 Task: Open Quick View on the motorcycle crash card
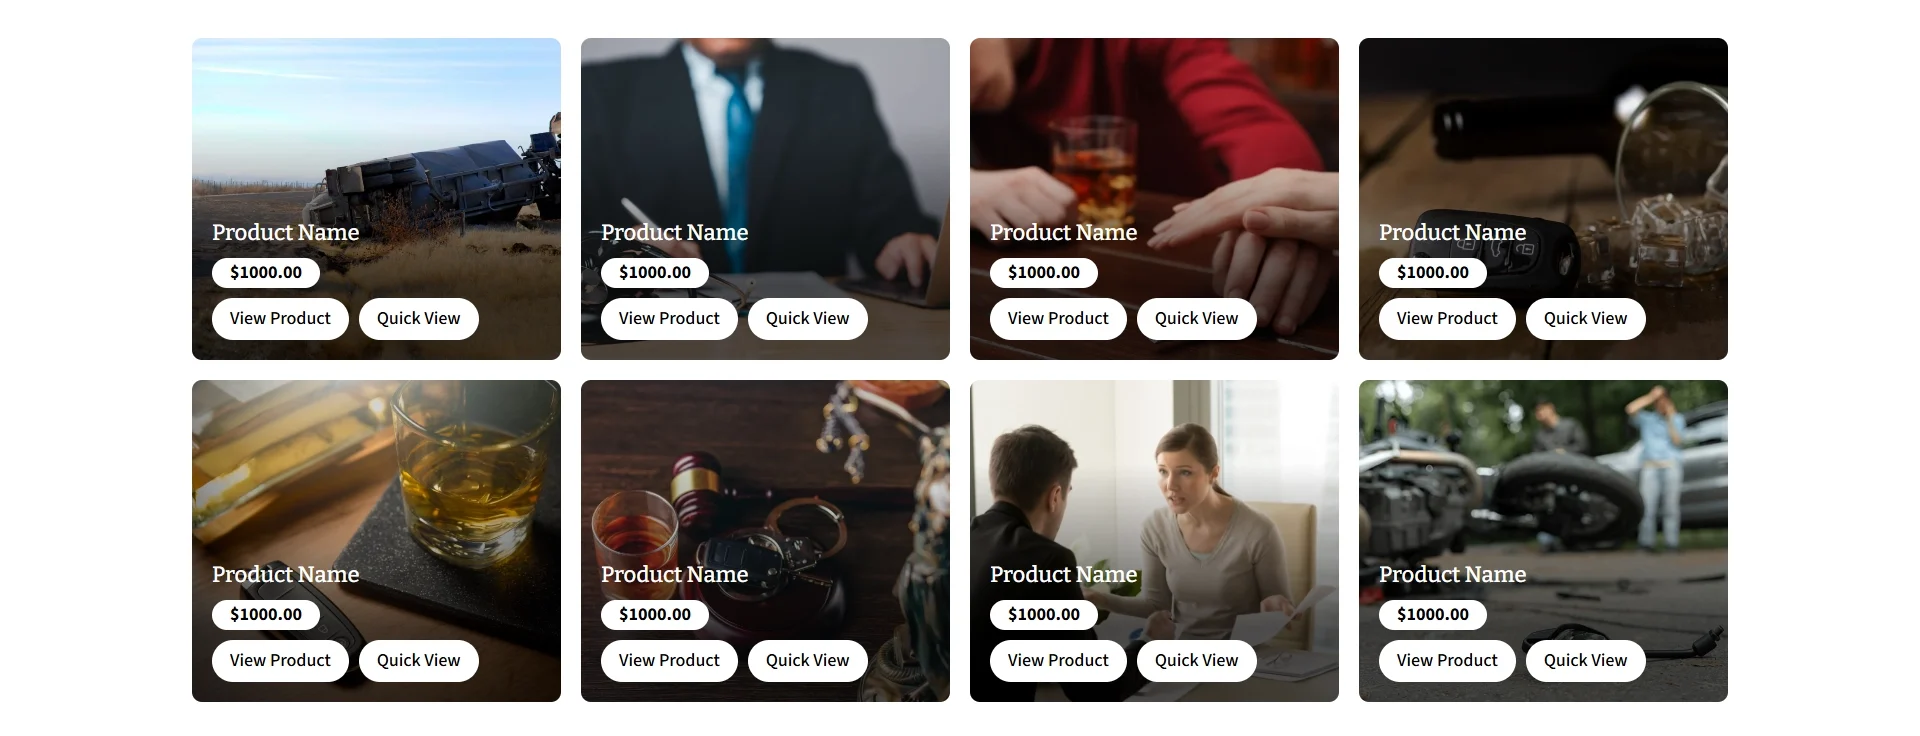[x=1585, y=661]
